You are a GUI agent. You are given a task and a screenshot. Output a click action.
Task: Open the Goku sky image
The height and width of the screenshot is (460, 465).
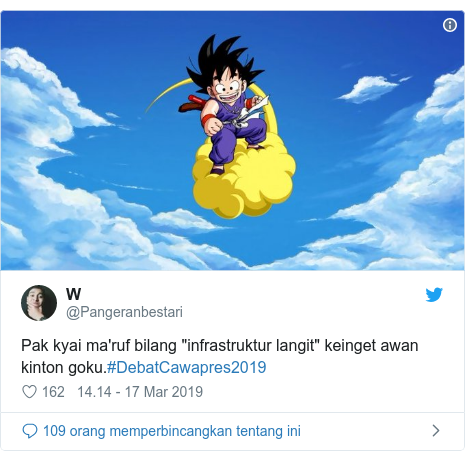232,140
